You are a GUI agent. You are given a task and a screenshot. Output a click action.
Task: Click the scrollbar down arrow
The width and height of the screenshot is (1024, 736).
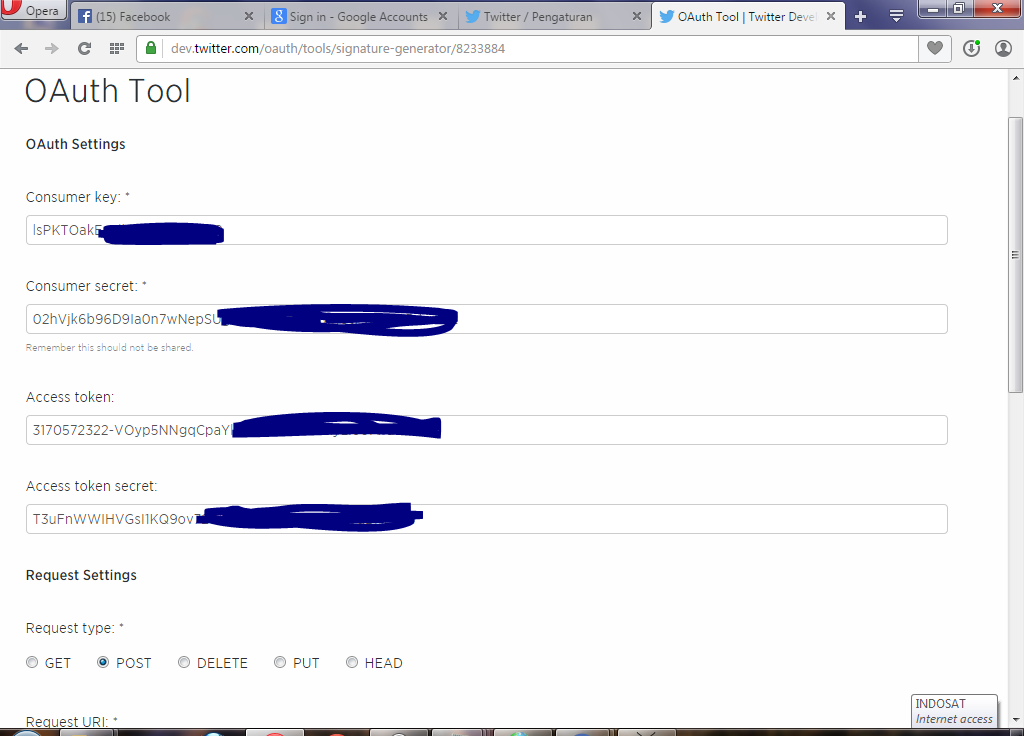1016,719
